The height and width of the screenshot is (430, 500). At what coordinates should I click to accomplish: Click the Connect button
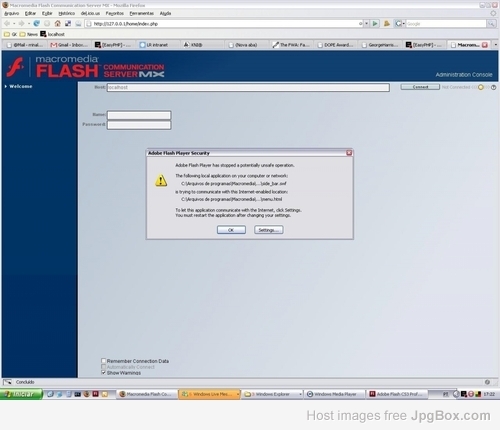pyautogui.click(x=420, y=87)
